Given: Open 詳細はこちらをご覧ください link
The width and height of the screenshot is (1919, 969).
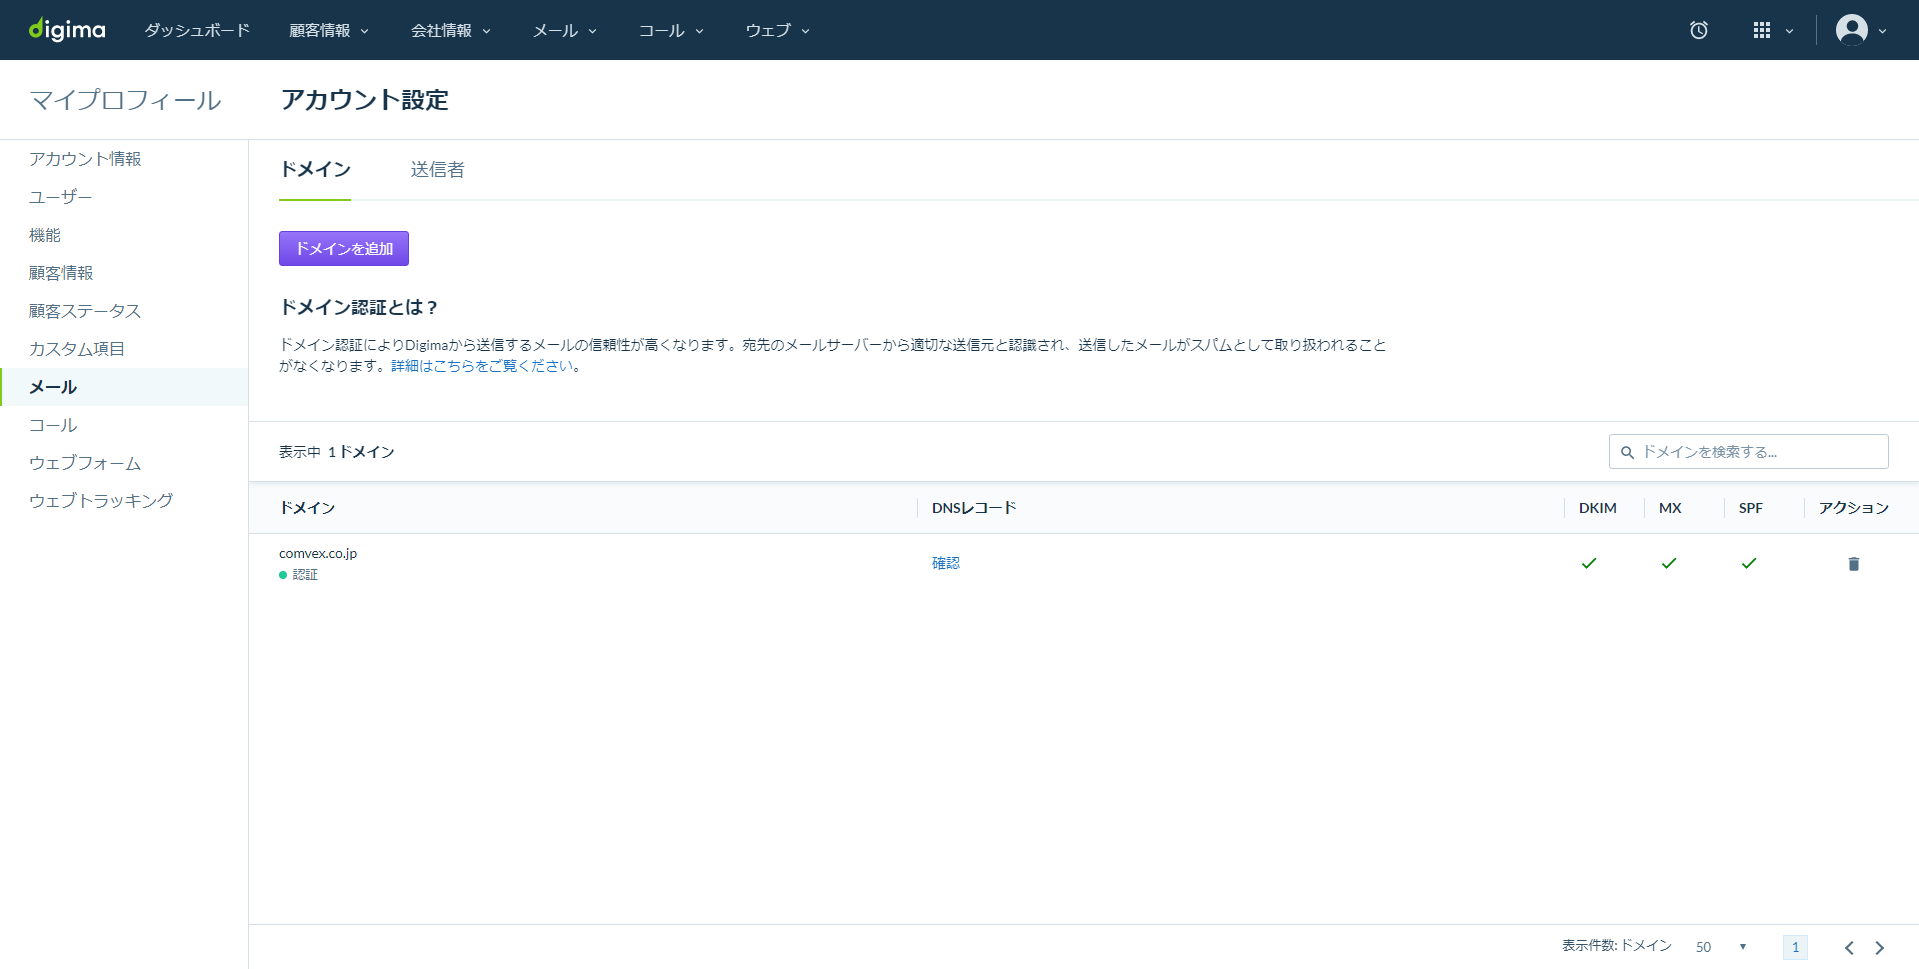Looking at the screenshot, I should pyautogui.click(x=482, y=366).
